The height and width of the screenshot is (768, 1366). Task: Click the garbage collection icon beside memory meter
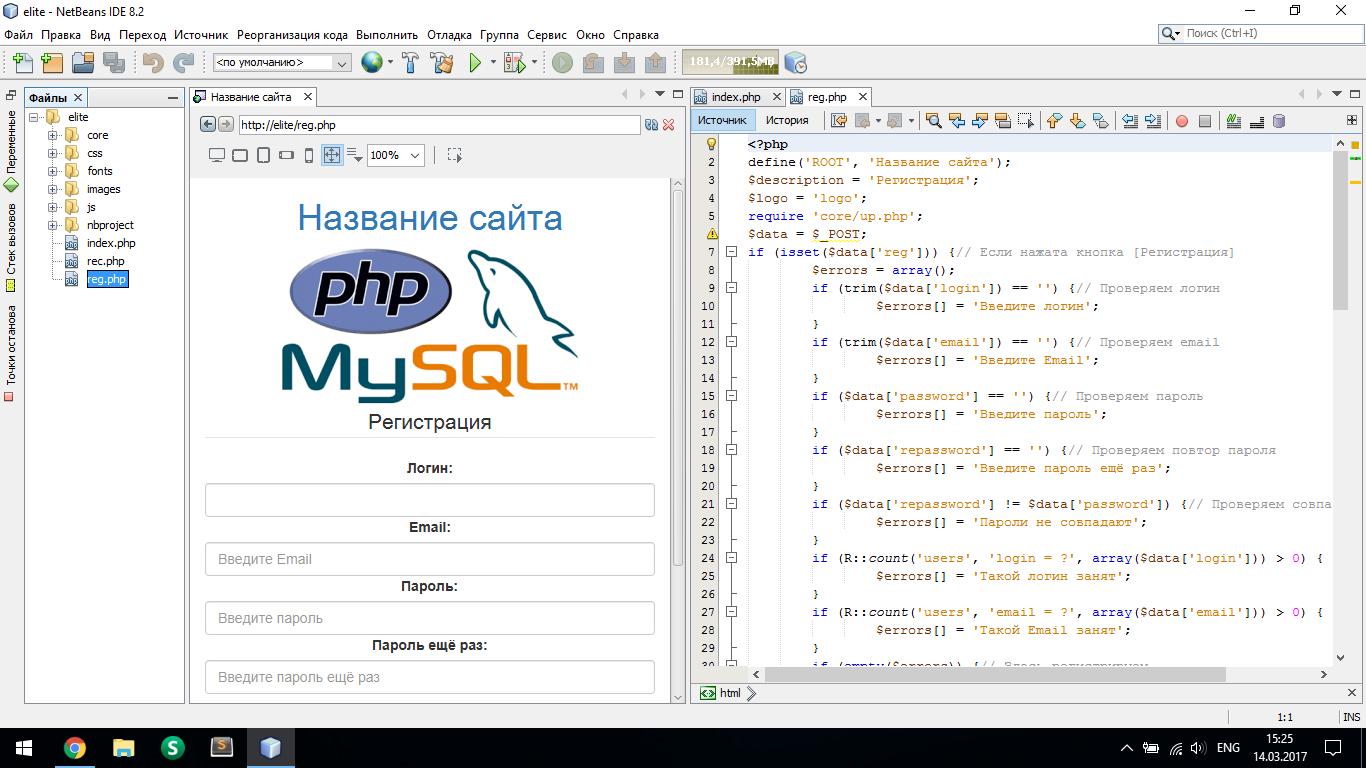pyautogui.click(x=795, y=63)
